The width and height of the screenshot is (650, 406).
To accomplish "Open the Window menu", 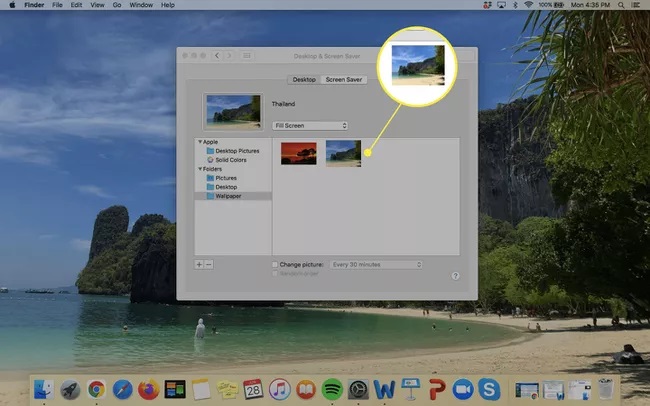I will point(141,5).
